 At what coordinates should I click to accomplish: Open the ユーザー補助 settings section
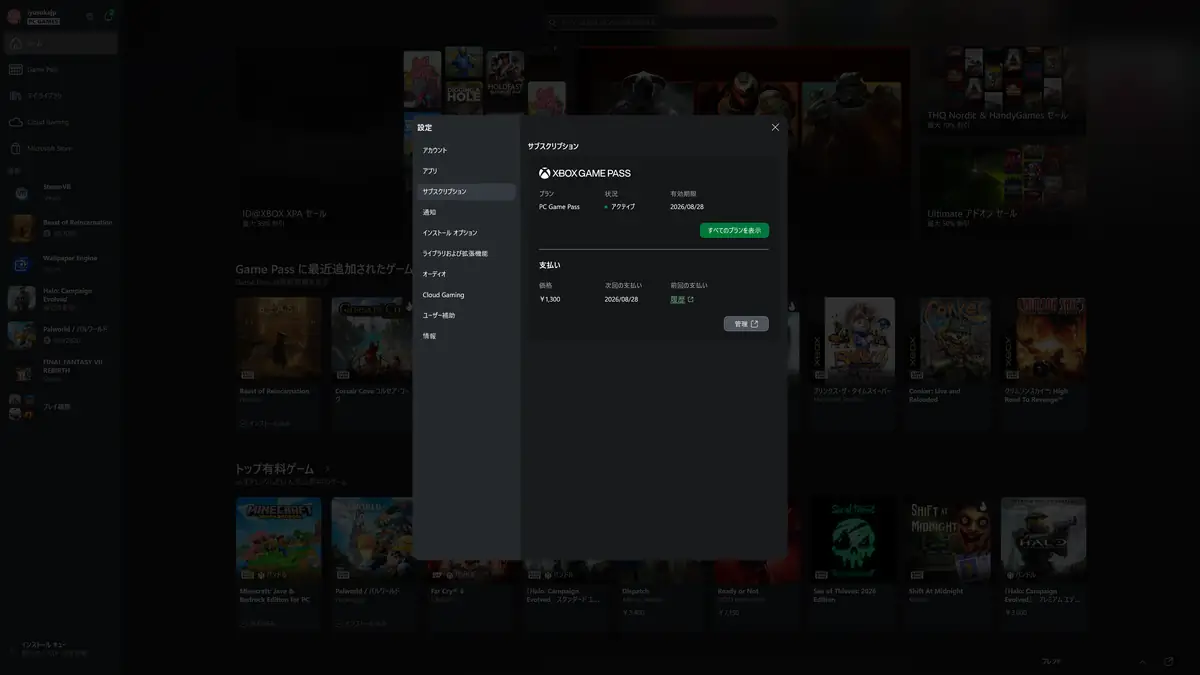[x=466, y=316]
